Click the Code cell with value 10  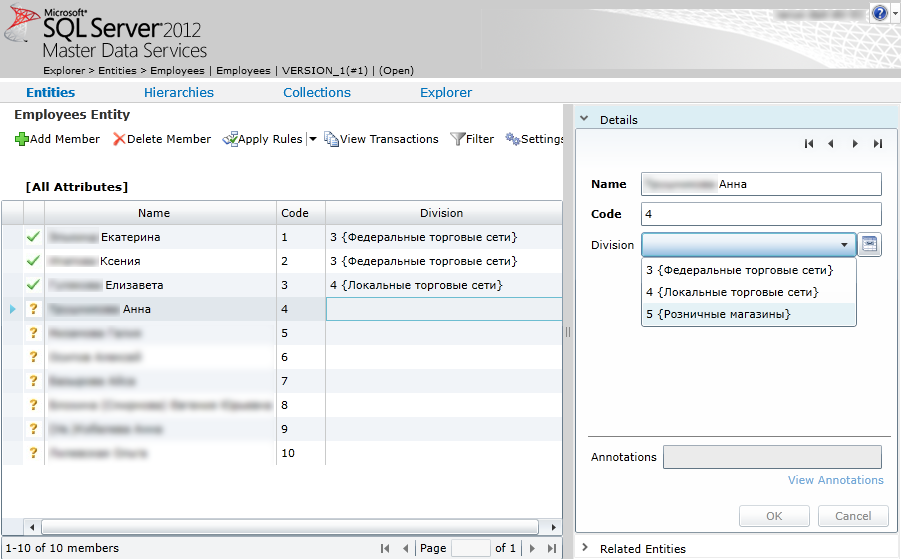tap(301, 453)
